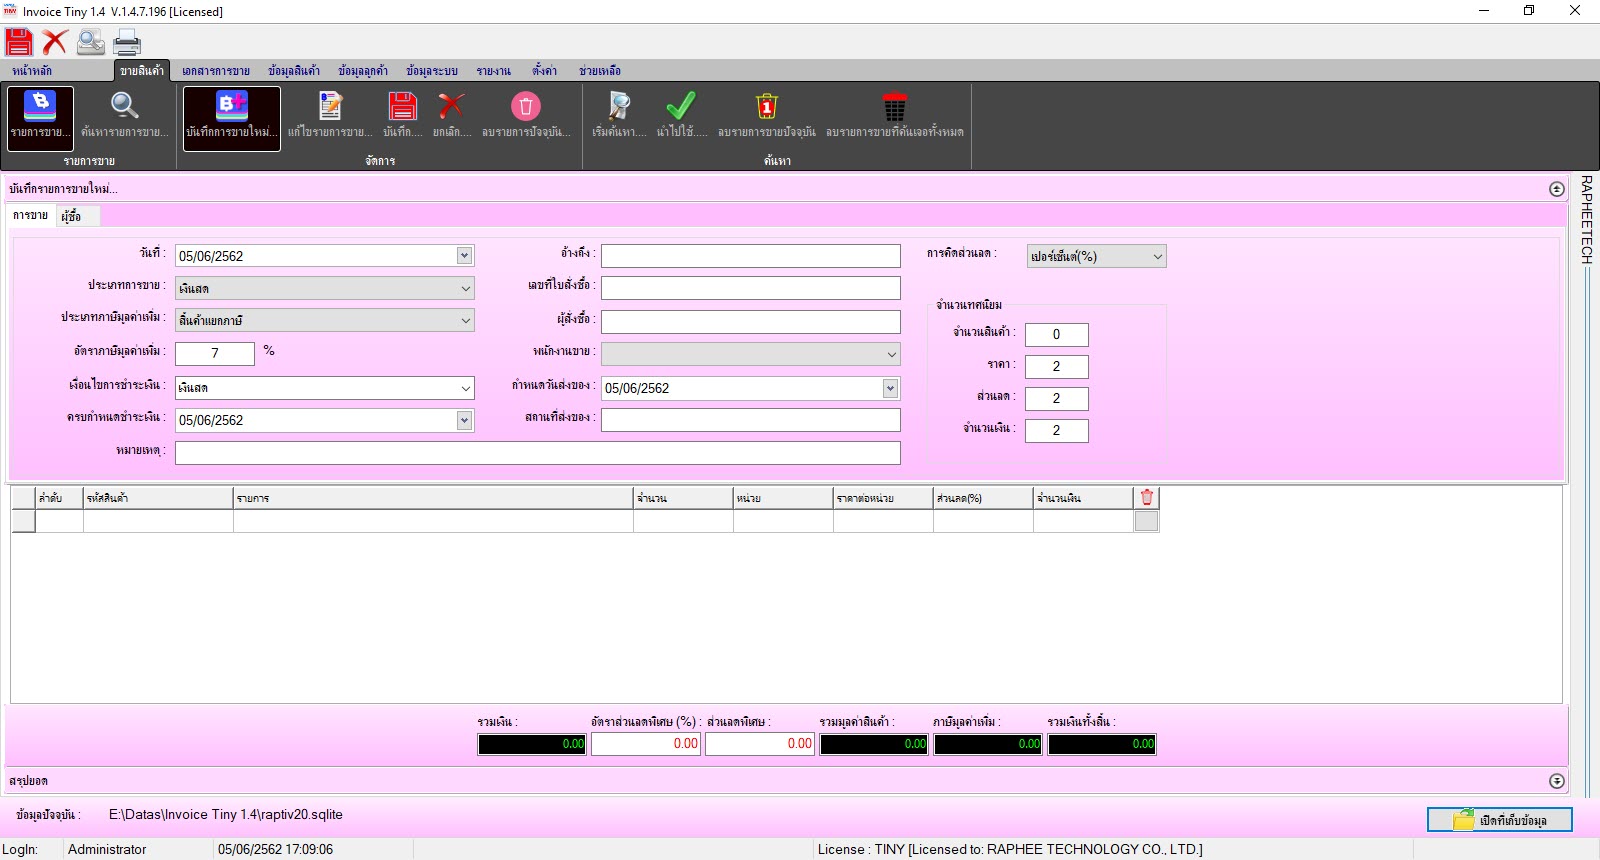This screenshot has height=860, width=1600.
Task: Open the รายงาน reports ribbon tab
Action: coord(493,71)
